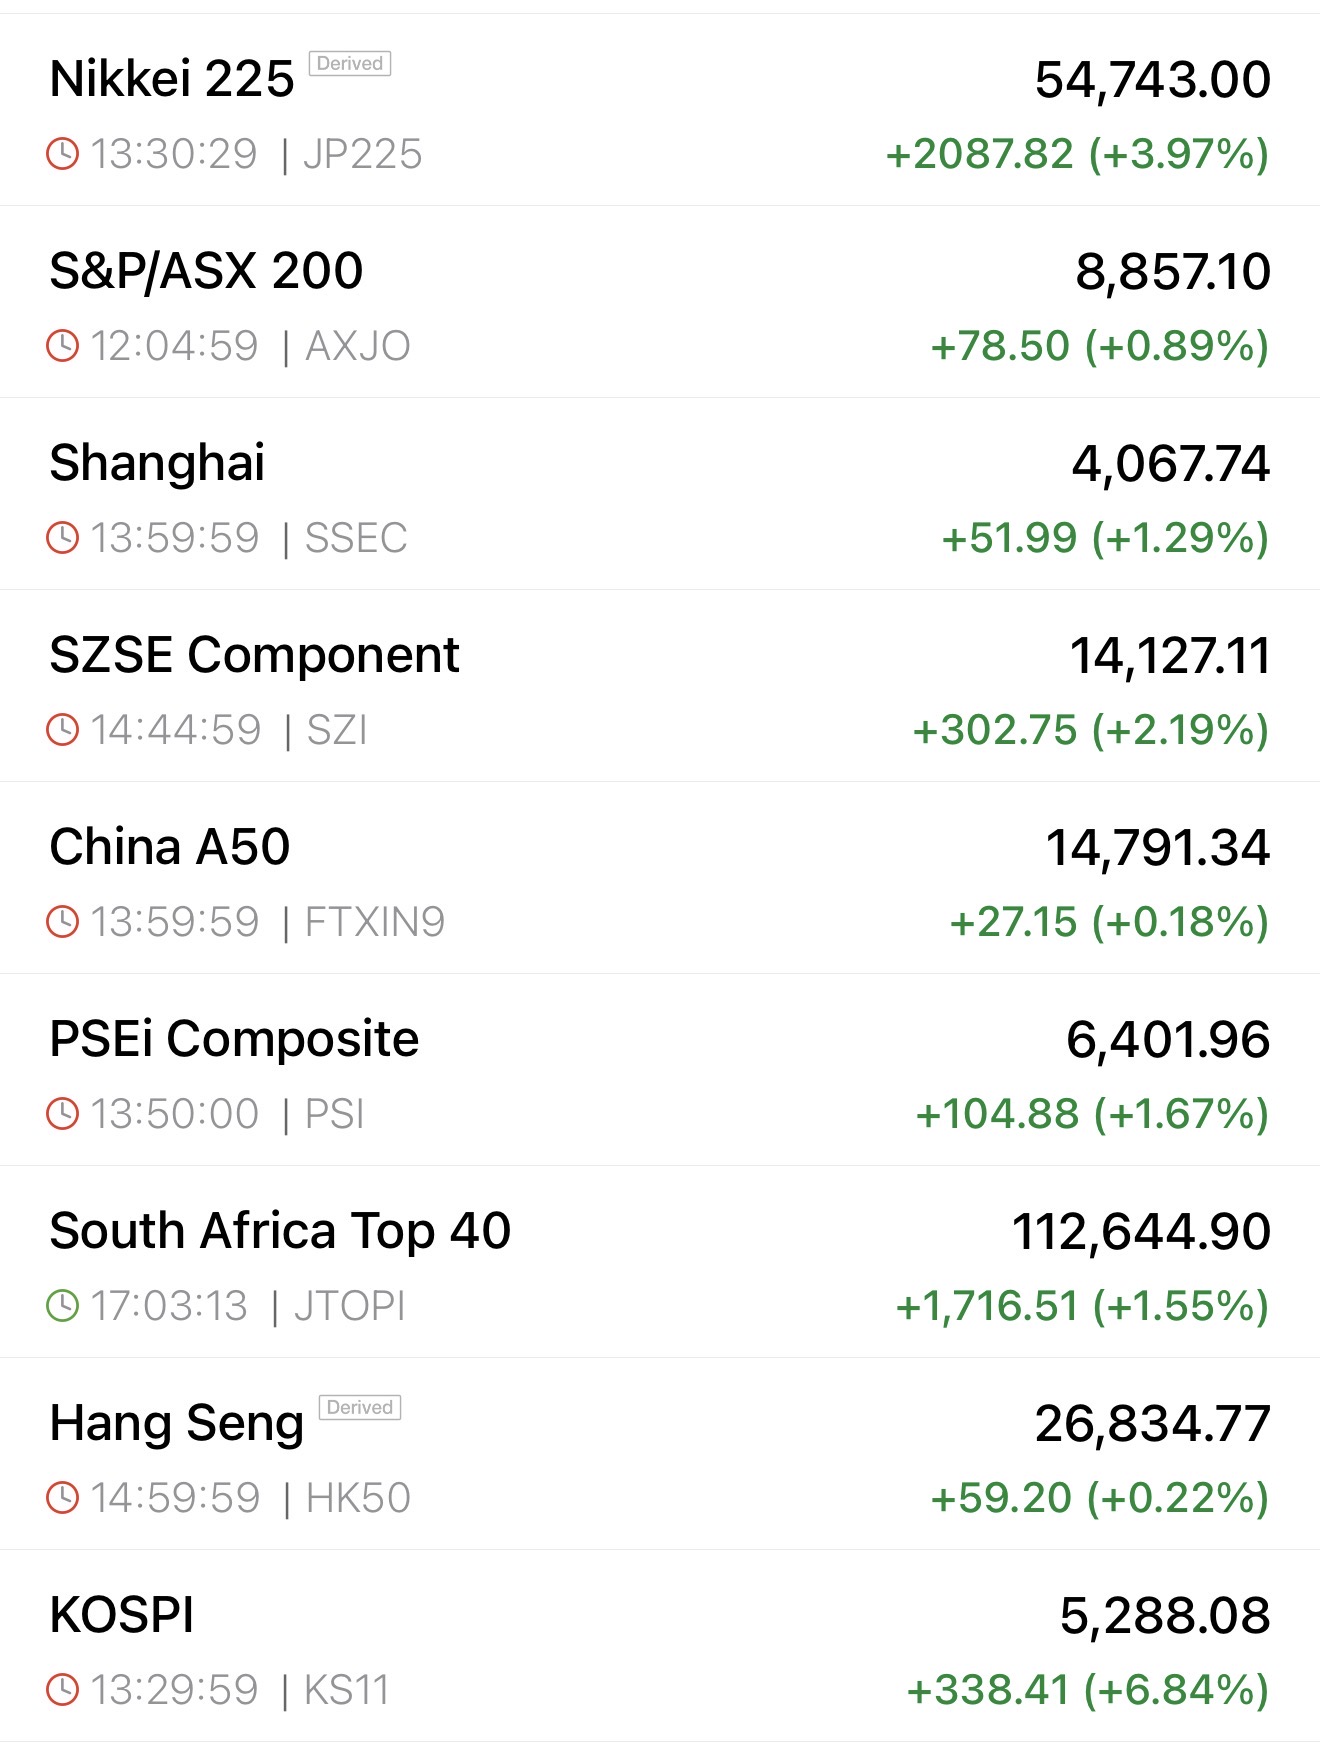The height and width of the screenshot is (1753, 1320).
Task: Tap the Derived badge next to Nikkei 225
Action: pos(349,64)
